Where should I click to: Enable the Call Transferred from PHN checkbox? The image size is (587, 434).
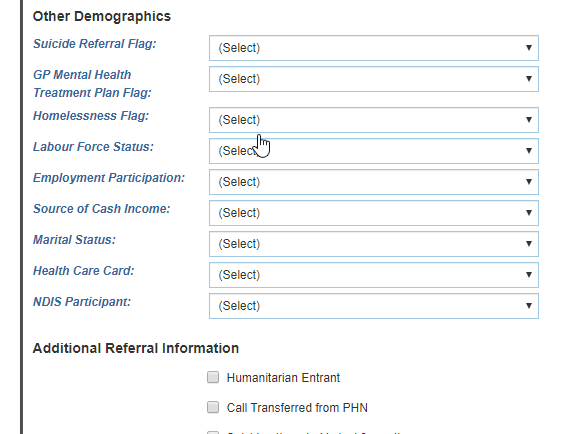(x=213, y=407)
